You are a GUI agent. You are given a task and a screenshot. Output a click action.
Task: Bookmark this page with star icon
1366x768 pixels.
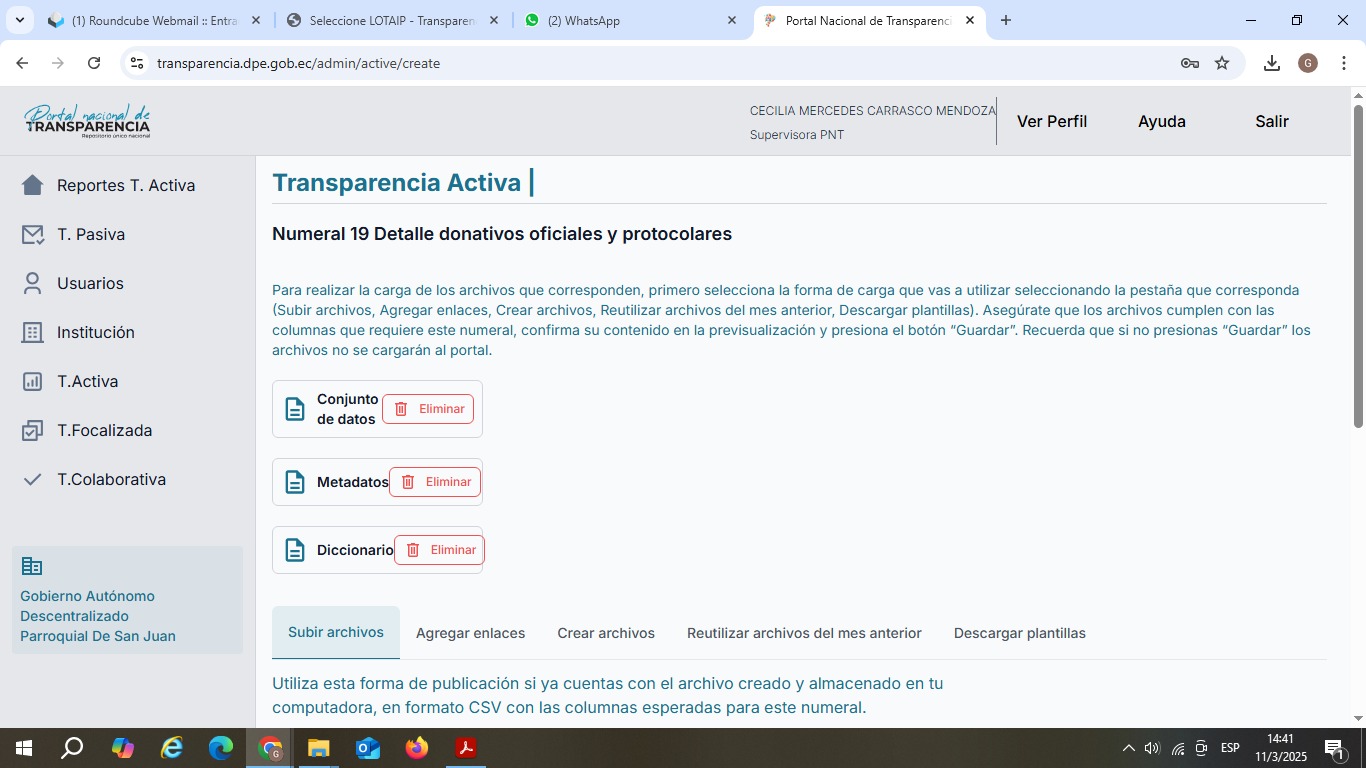pyautogui.click(x=1222, y=63)
